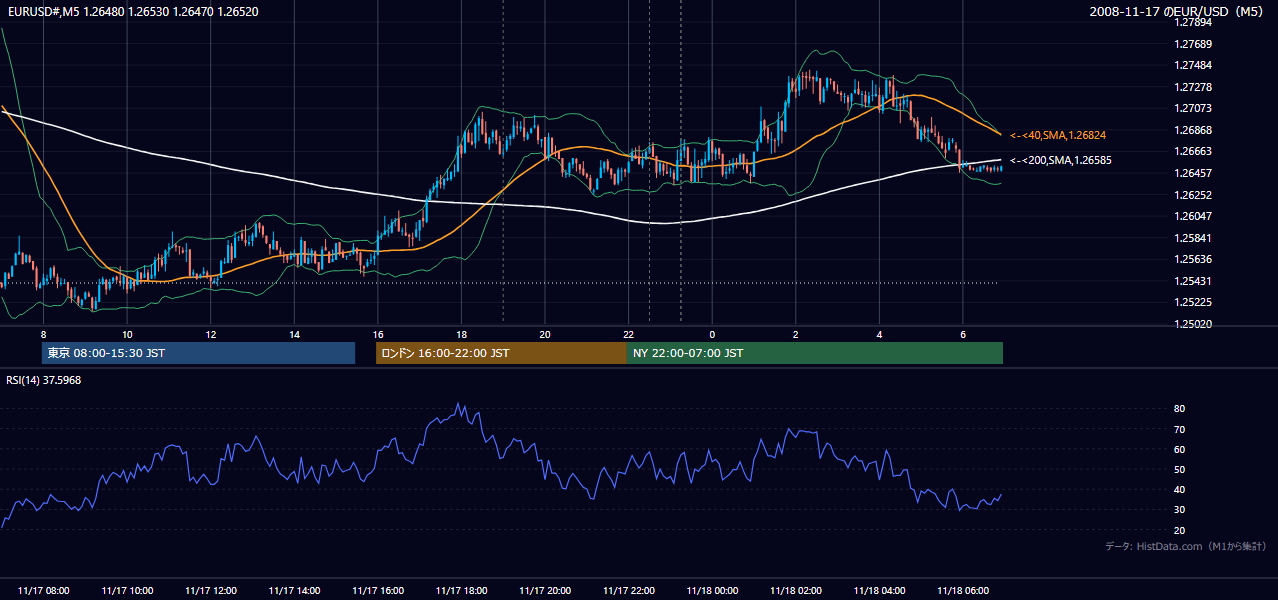Click the bottom time label 11/17 16:00

[378, 591]
